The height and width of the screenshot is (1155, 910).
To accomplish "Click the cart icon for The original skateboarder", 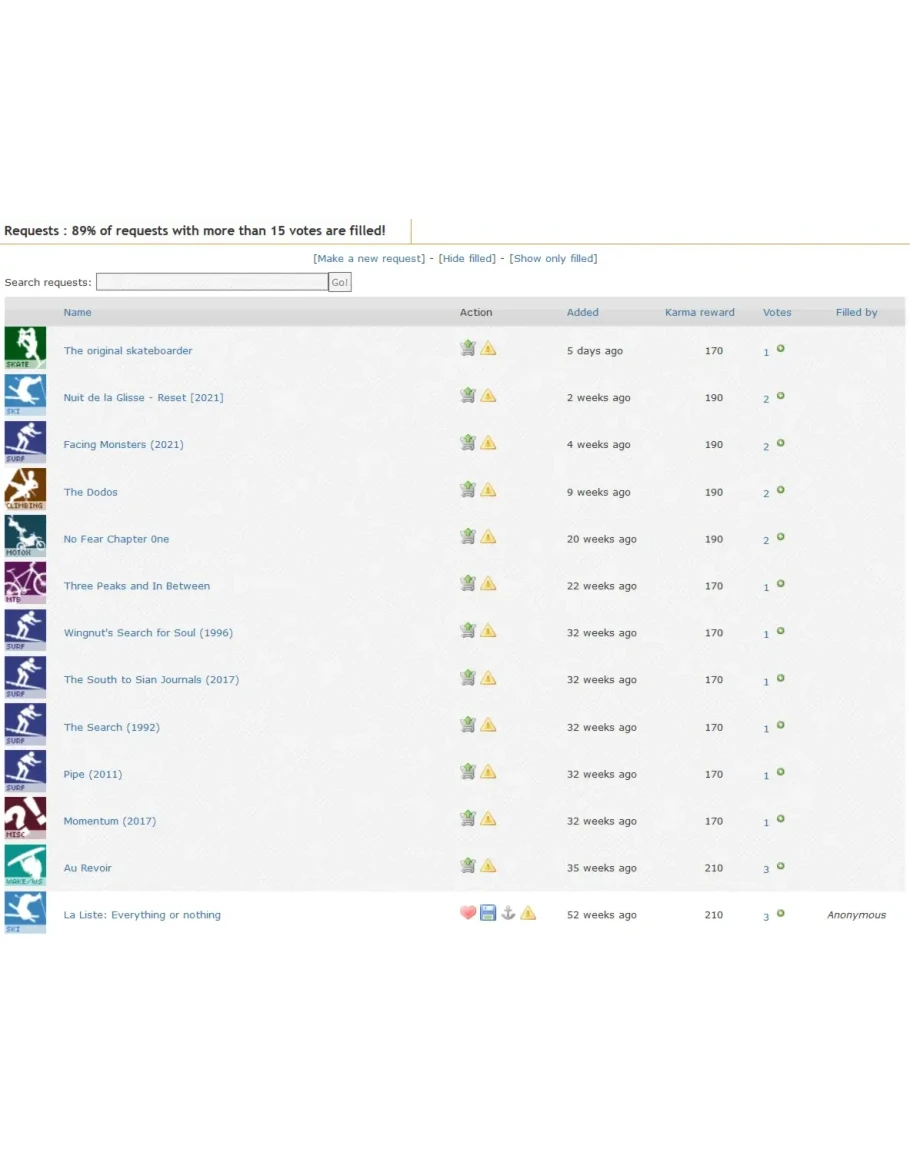I will point(467,349).
